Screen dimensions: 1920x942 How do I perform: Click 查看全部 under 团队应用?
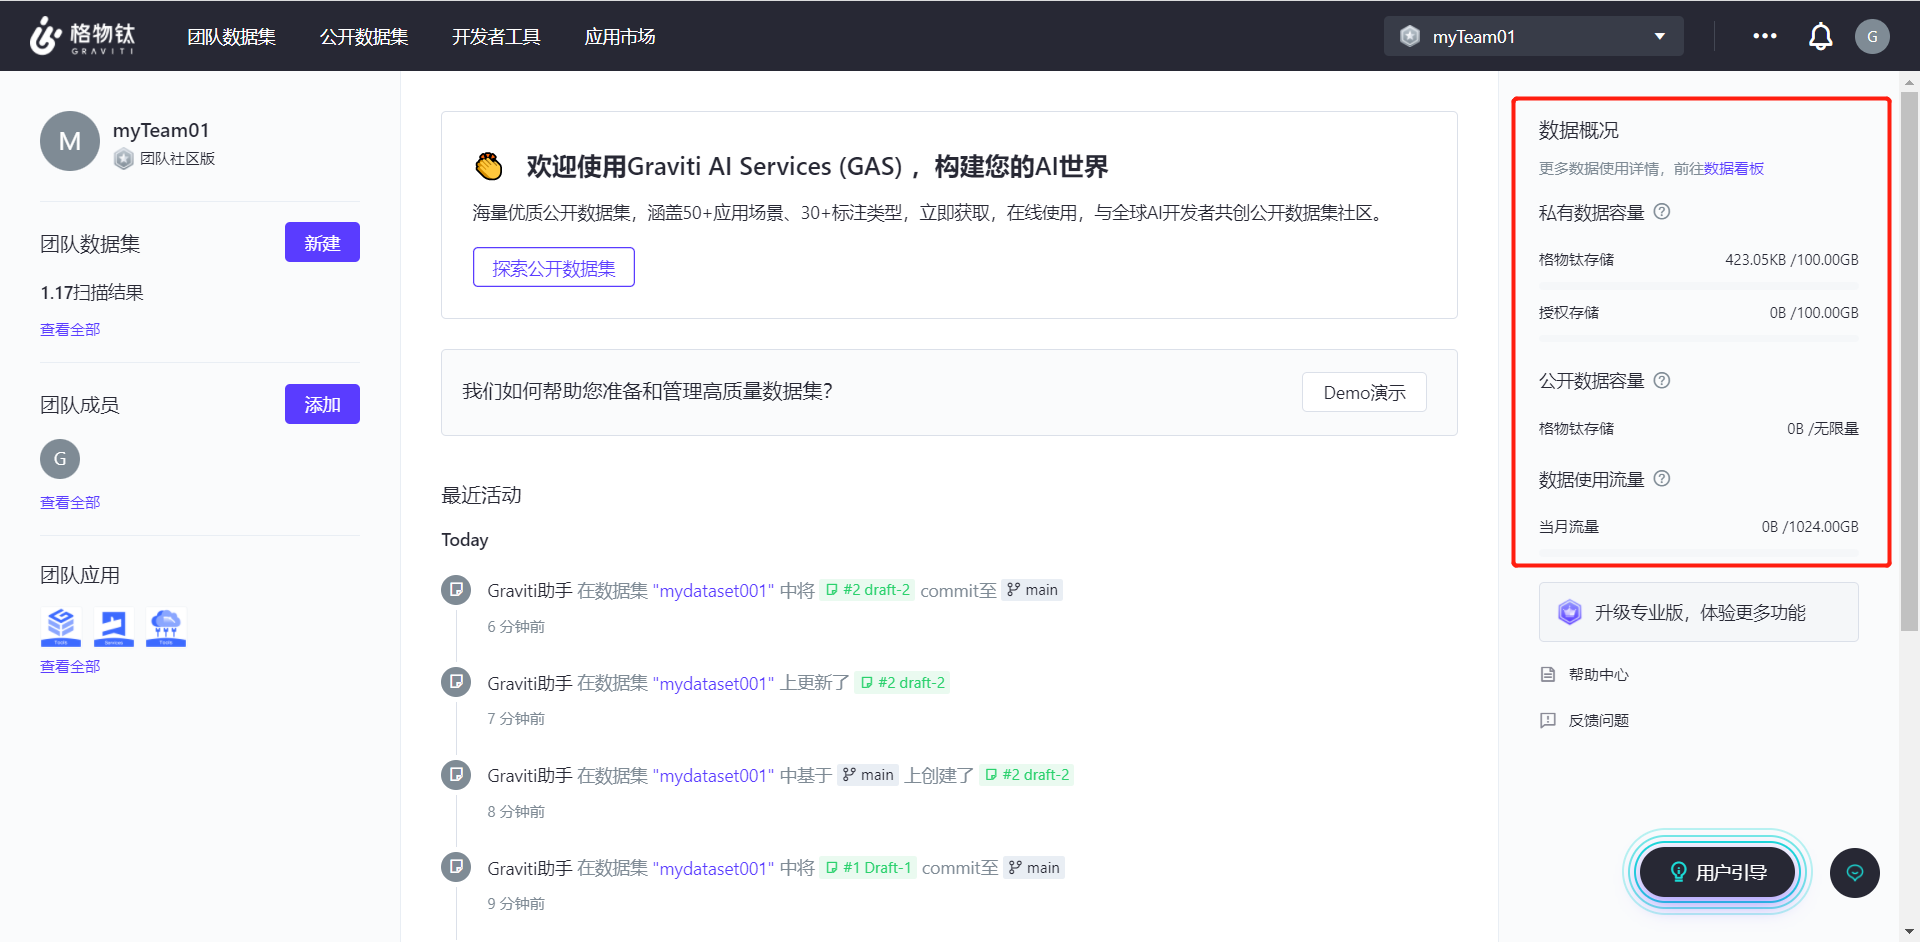(70, 666)
